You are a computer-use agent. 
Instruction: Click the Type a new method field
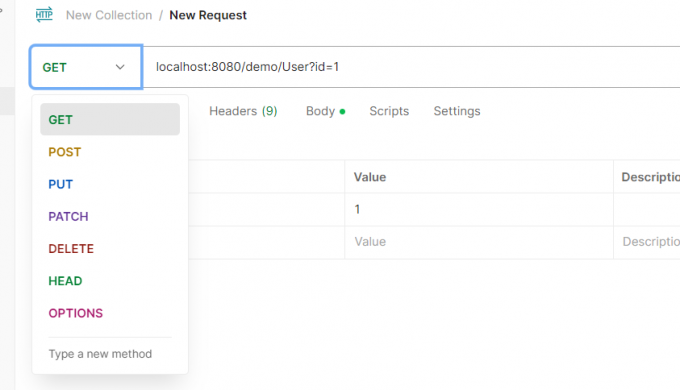[110, 354]
